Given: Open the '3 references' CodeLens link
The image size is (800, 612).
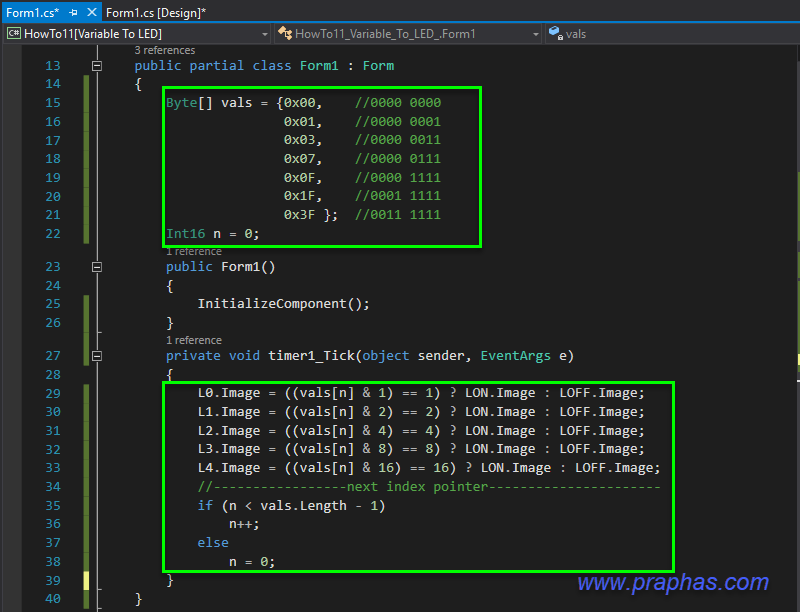Looking at the screenshot, I should pos(165,50).
